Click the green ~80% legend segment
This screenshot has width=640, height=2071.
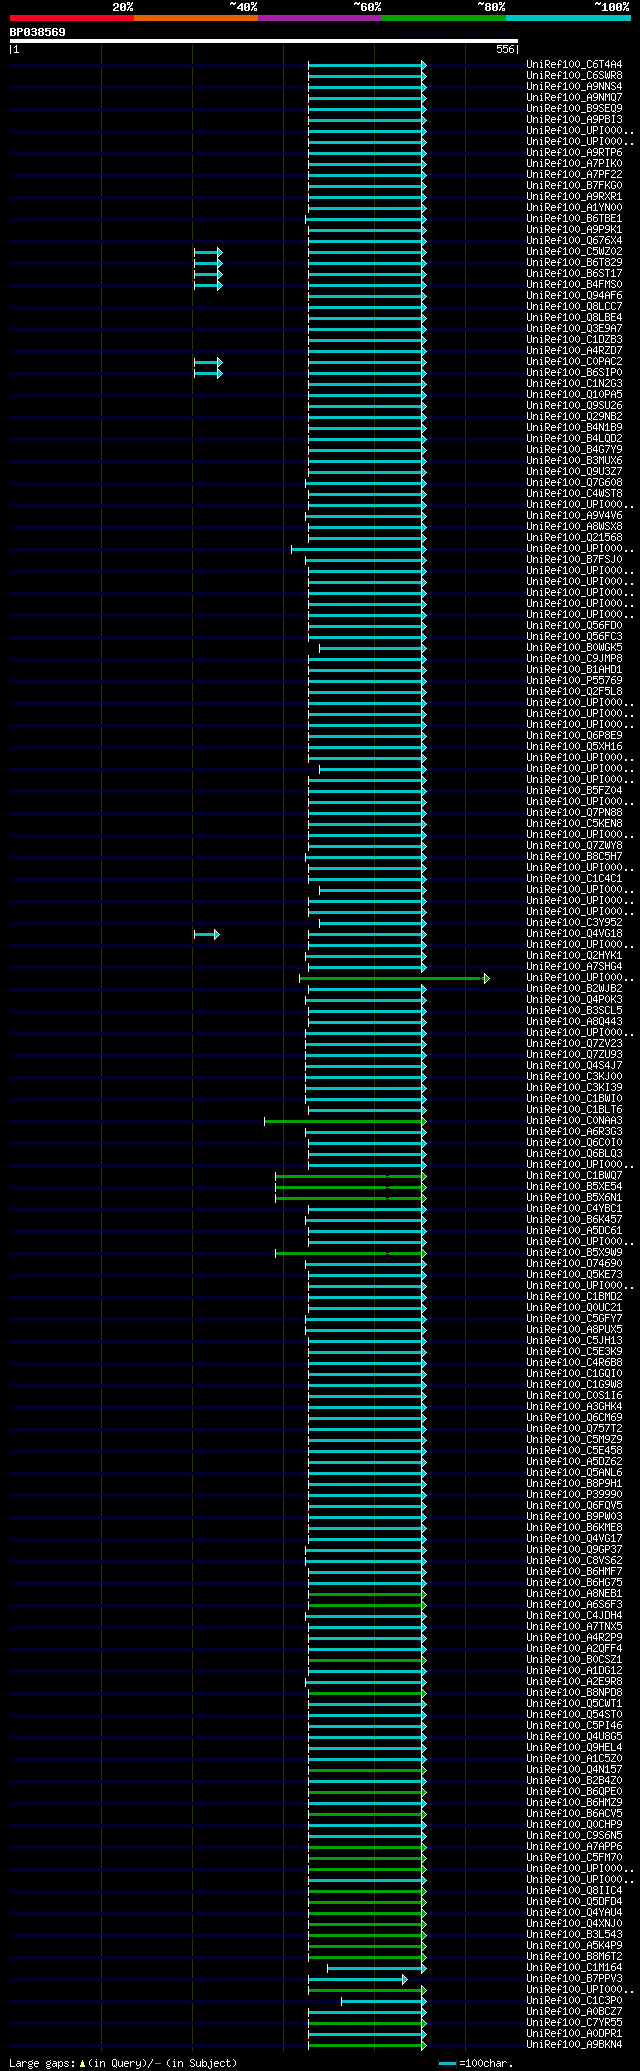click(x=444, y=17)
